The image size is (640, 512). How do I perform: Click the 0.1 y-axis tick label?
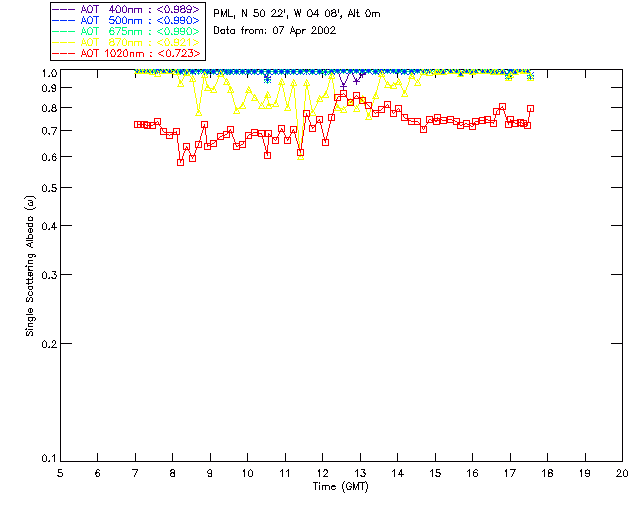(x=49, y=459)
